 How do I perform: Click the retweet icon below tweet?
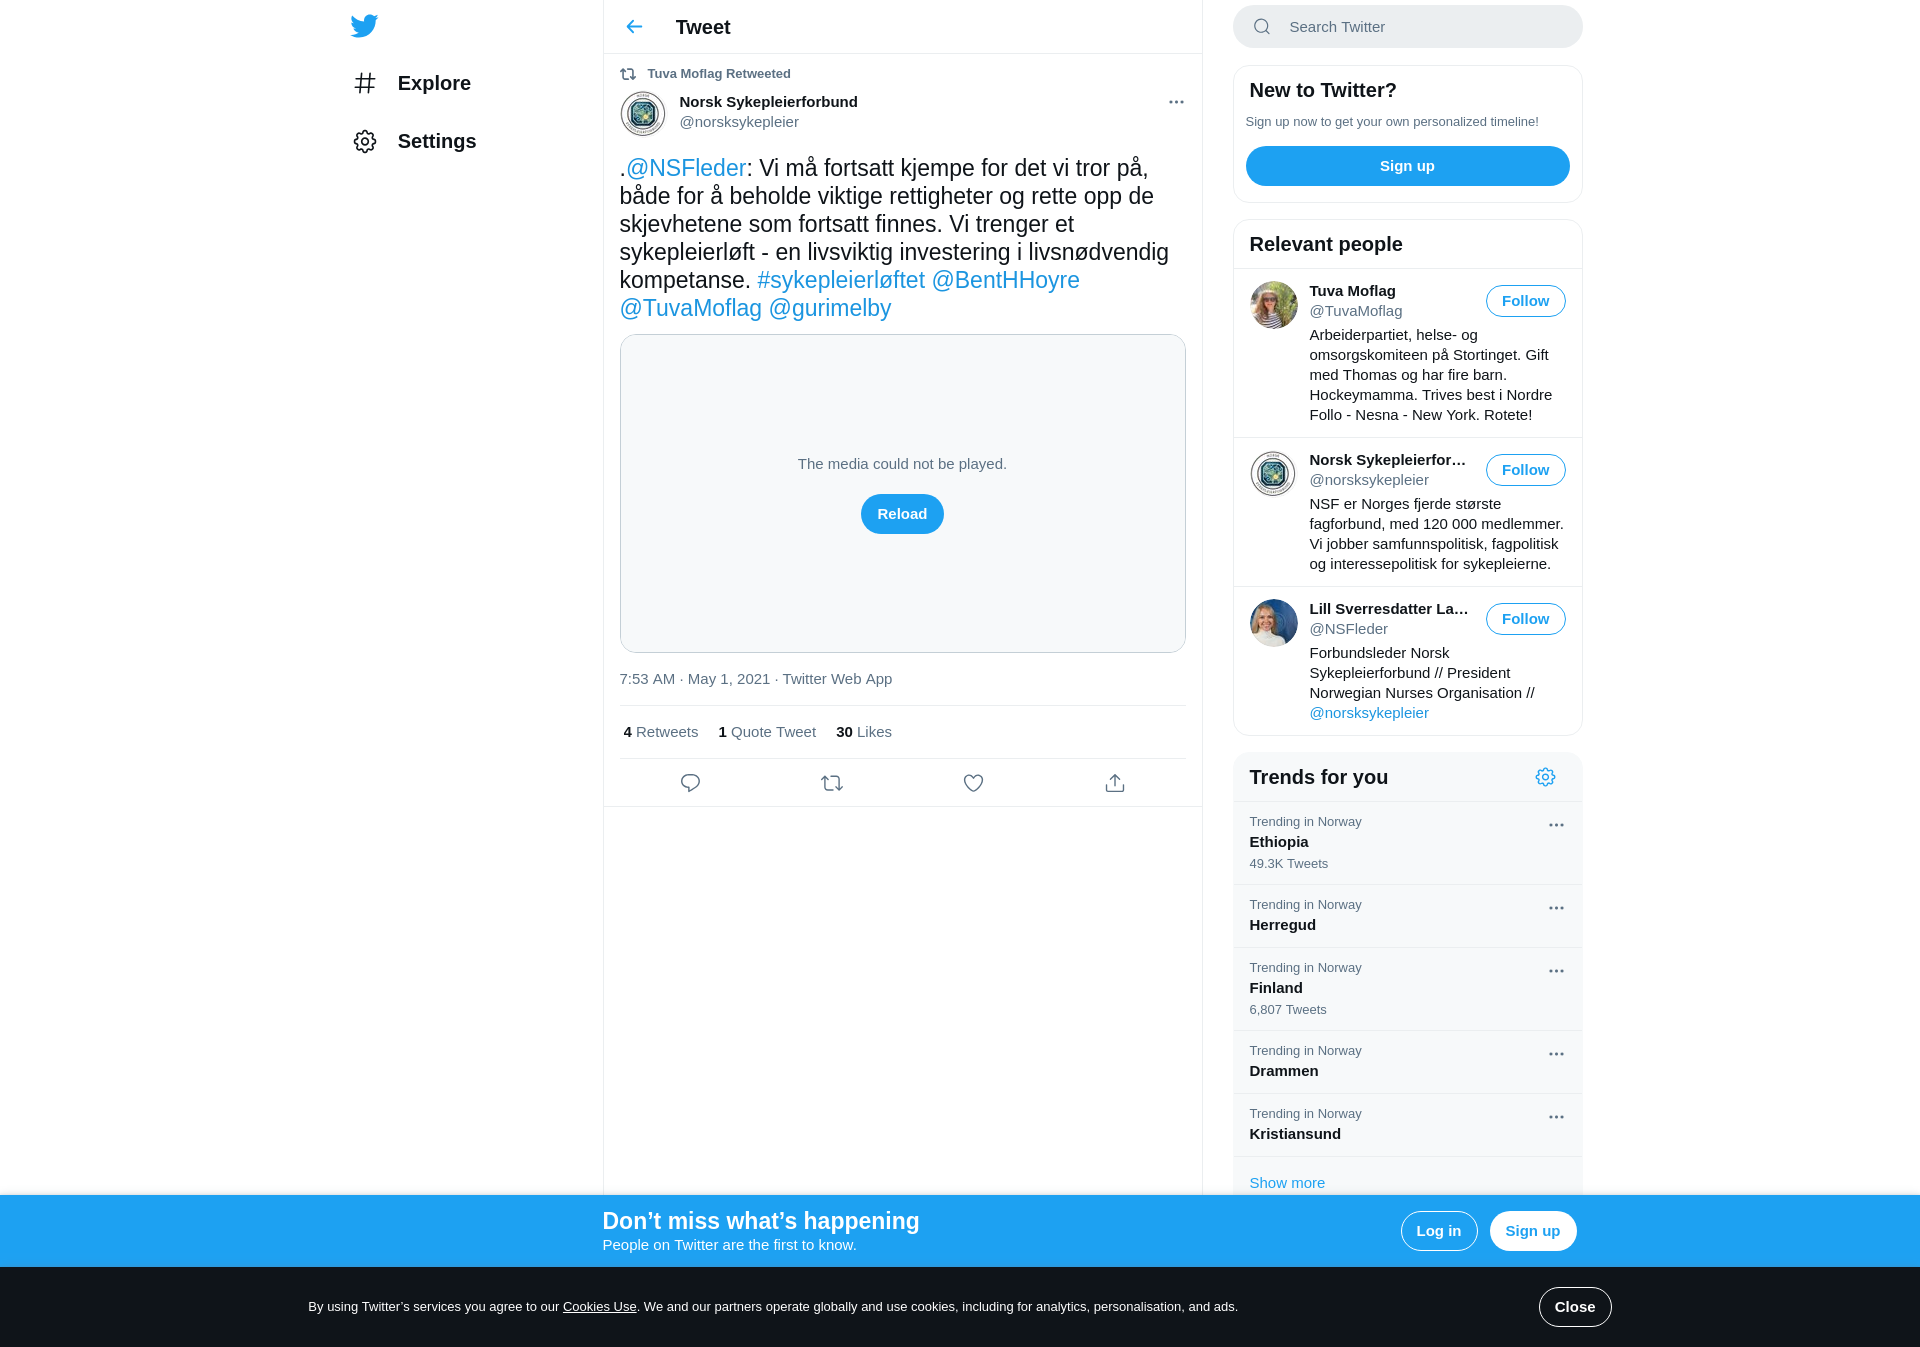click(832, 783)
